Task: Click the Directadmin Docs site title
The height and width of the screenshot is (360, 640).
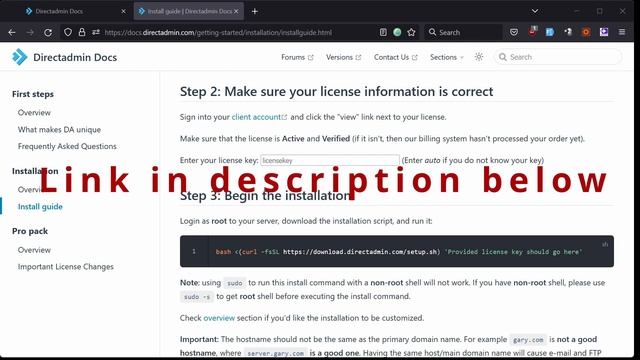Action: [75, 57]
